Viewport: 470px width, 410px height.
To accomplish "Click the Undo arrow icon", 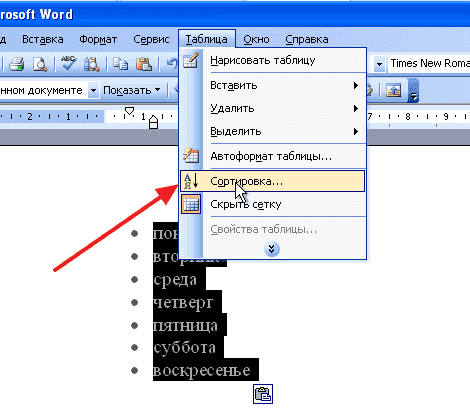I will click(x=172, y=64).
